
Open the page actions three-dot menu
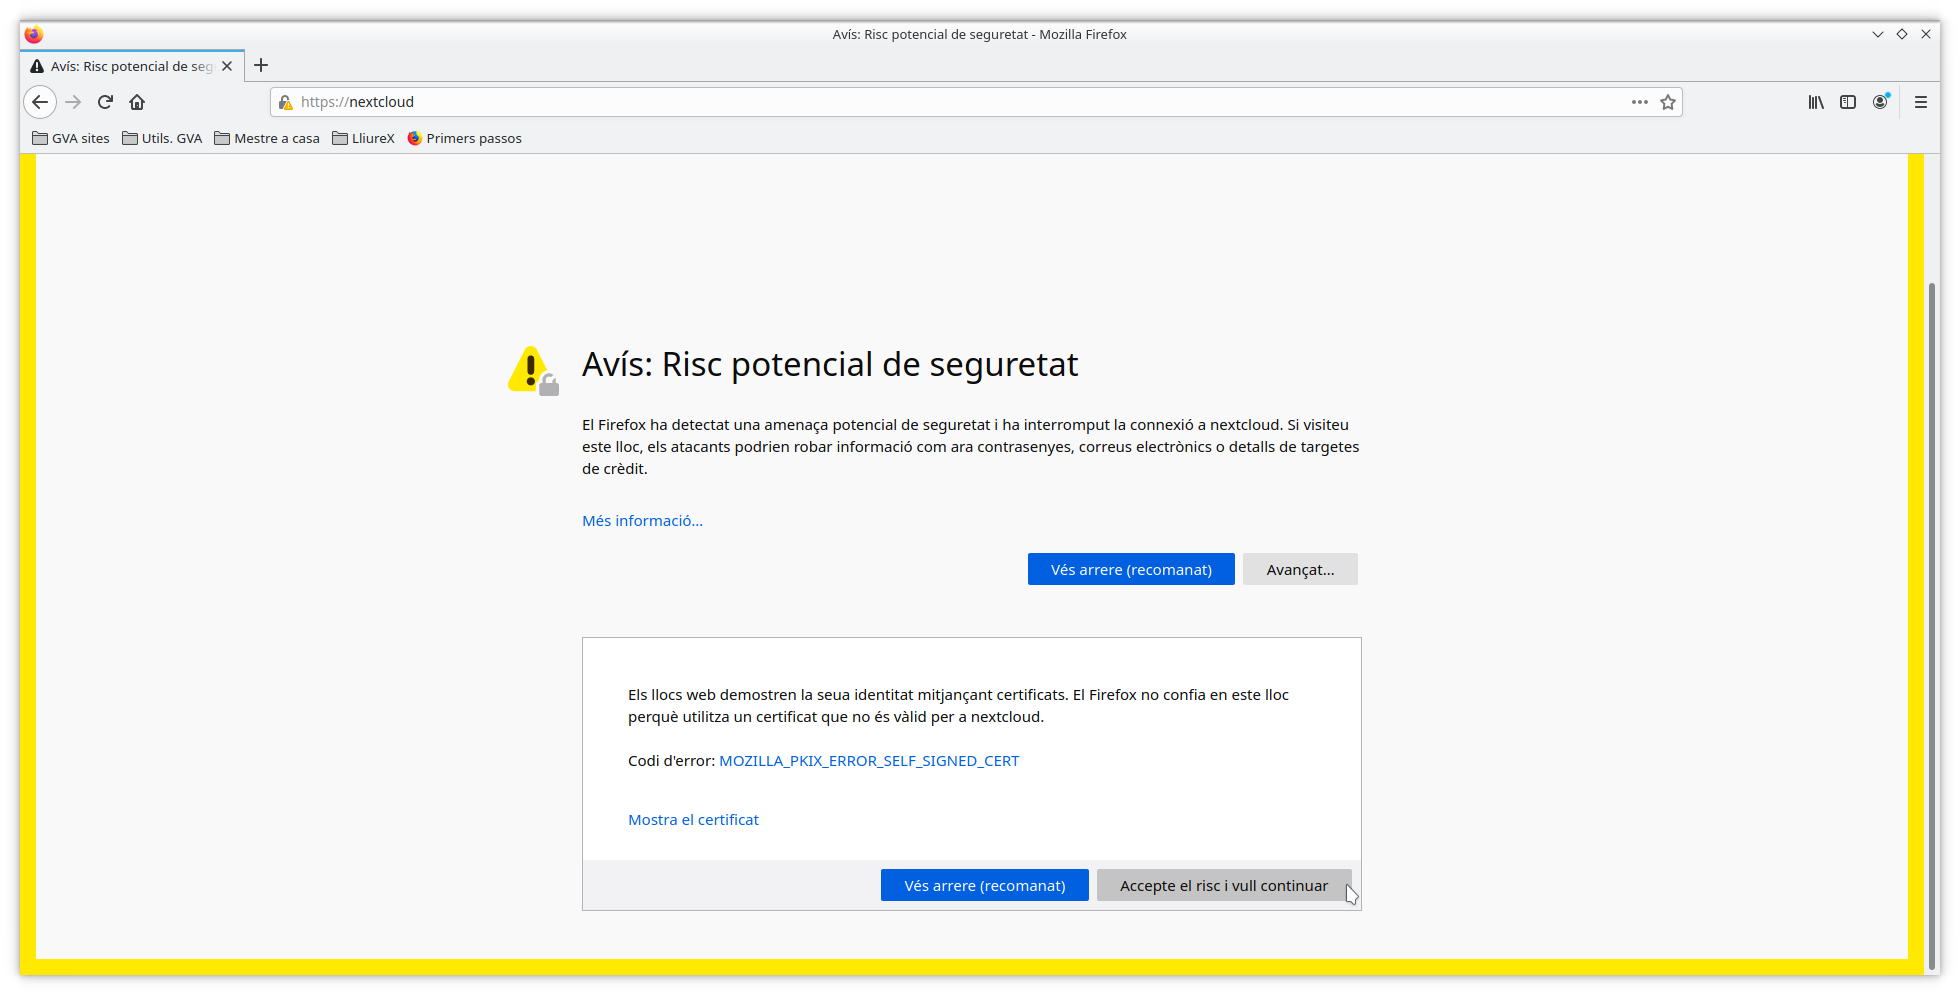click(1639, 102)
